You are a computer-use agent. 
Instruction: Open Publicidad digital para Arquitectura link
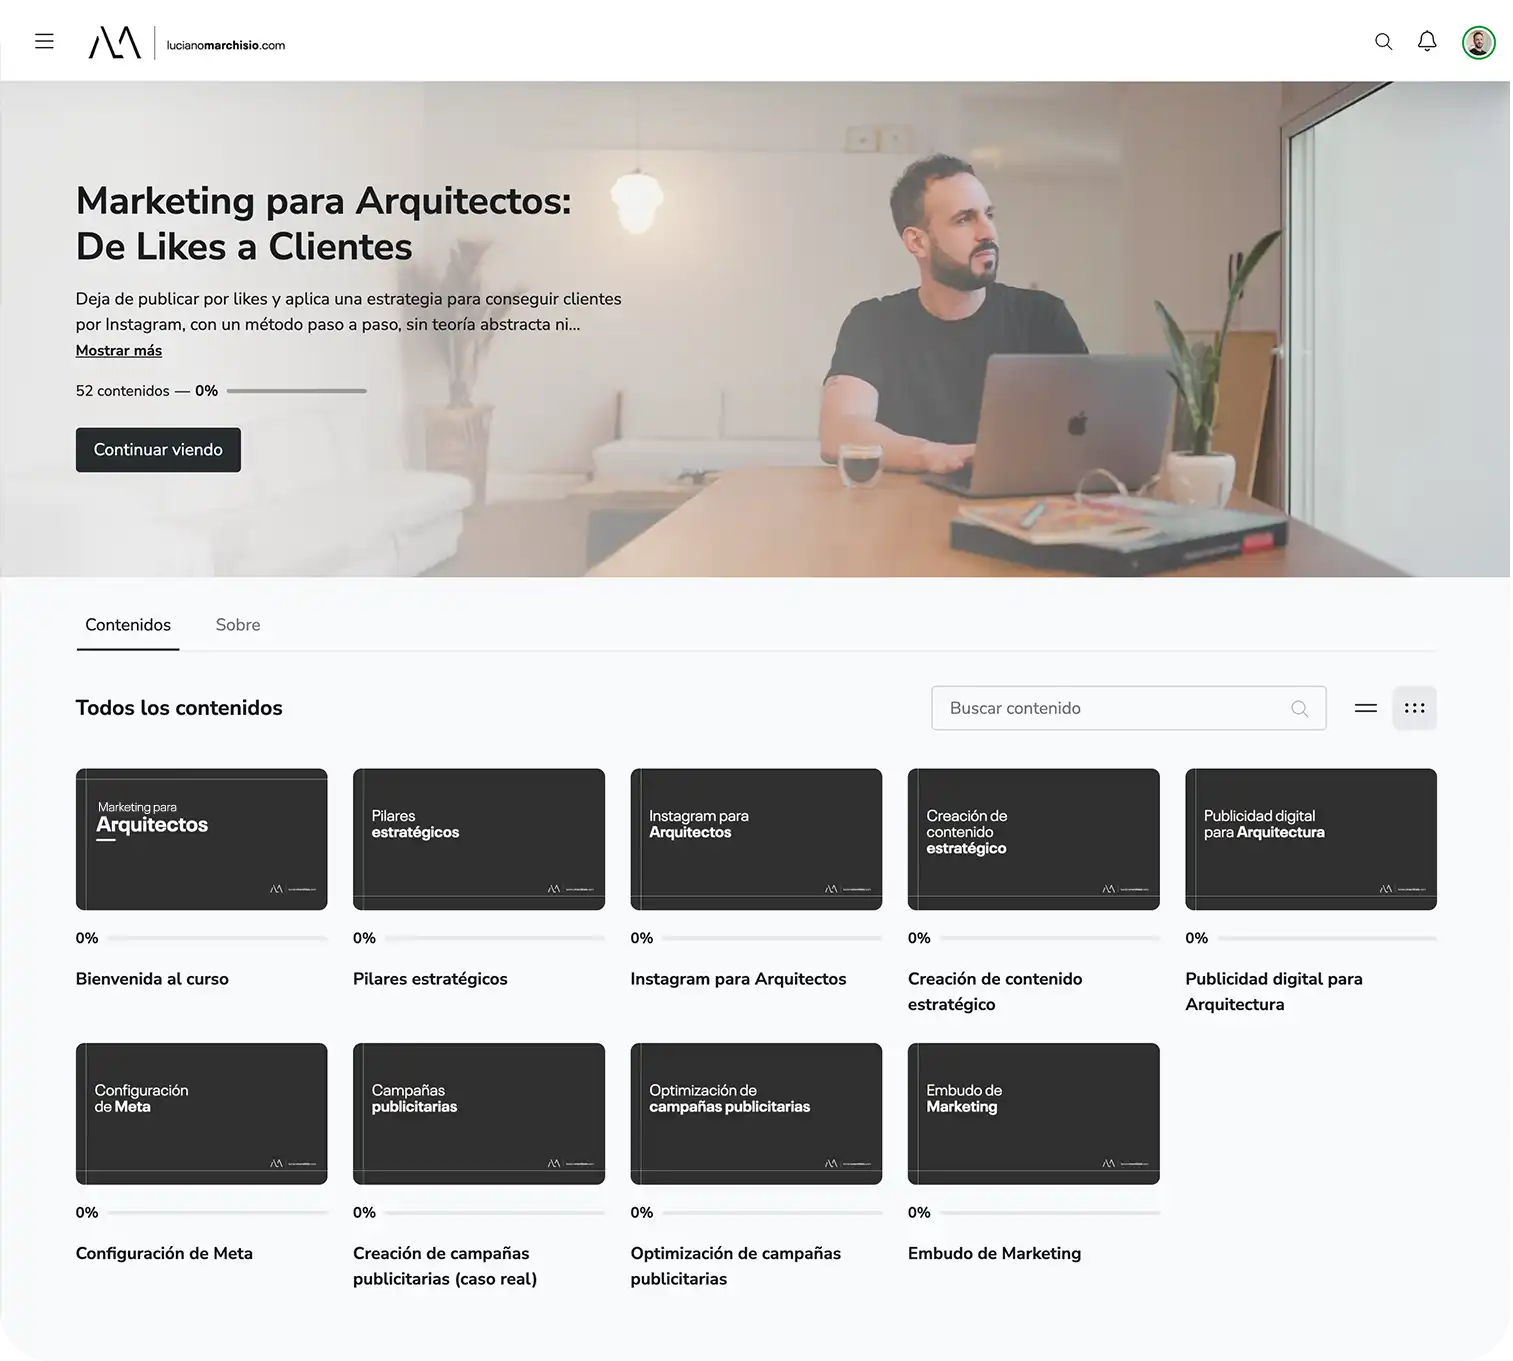[x=1273, y=991]
